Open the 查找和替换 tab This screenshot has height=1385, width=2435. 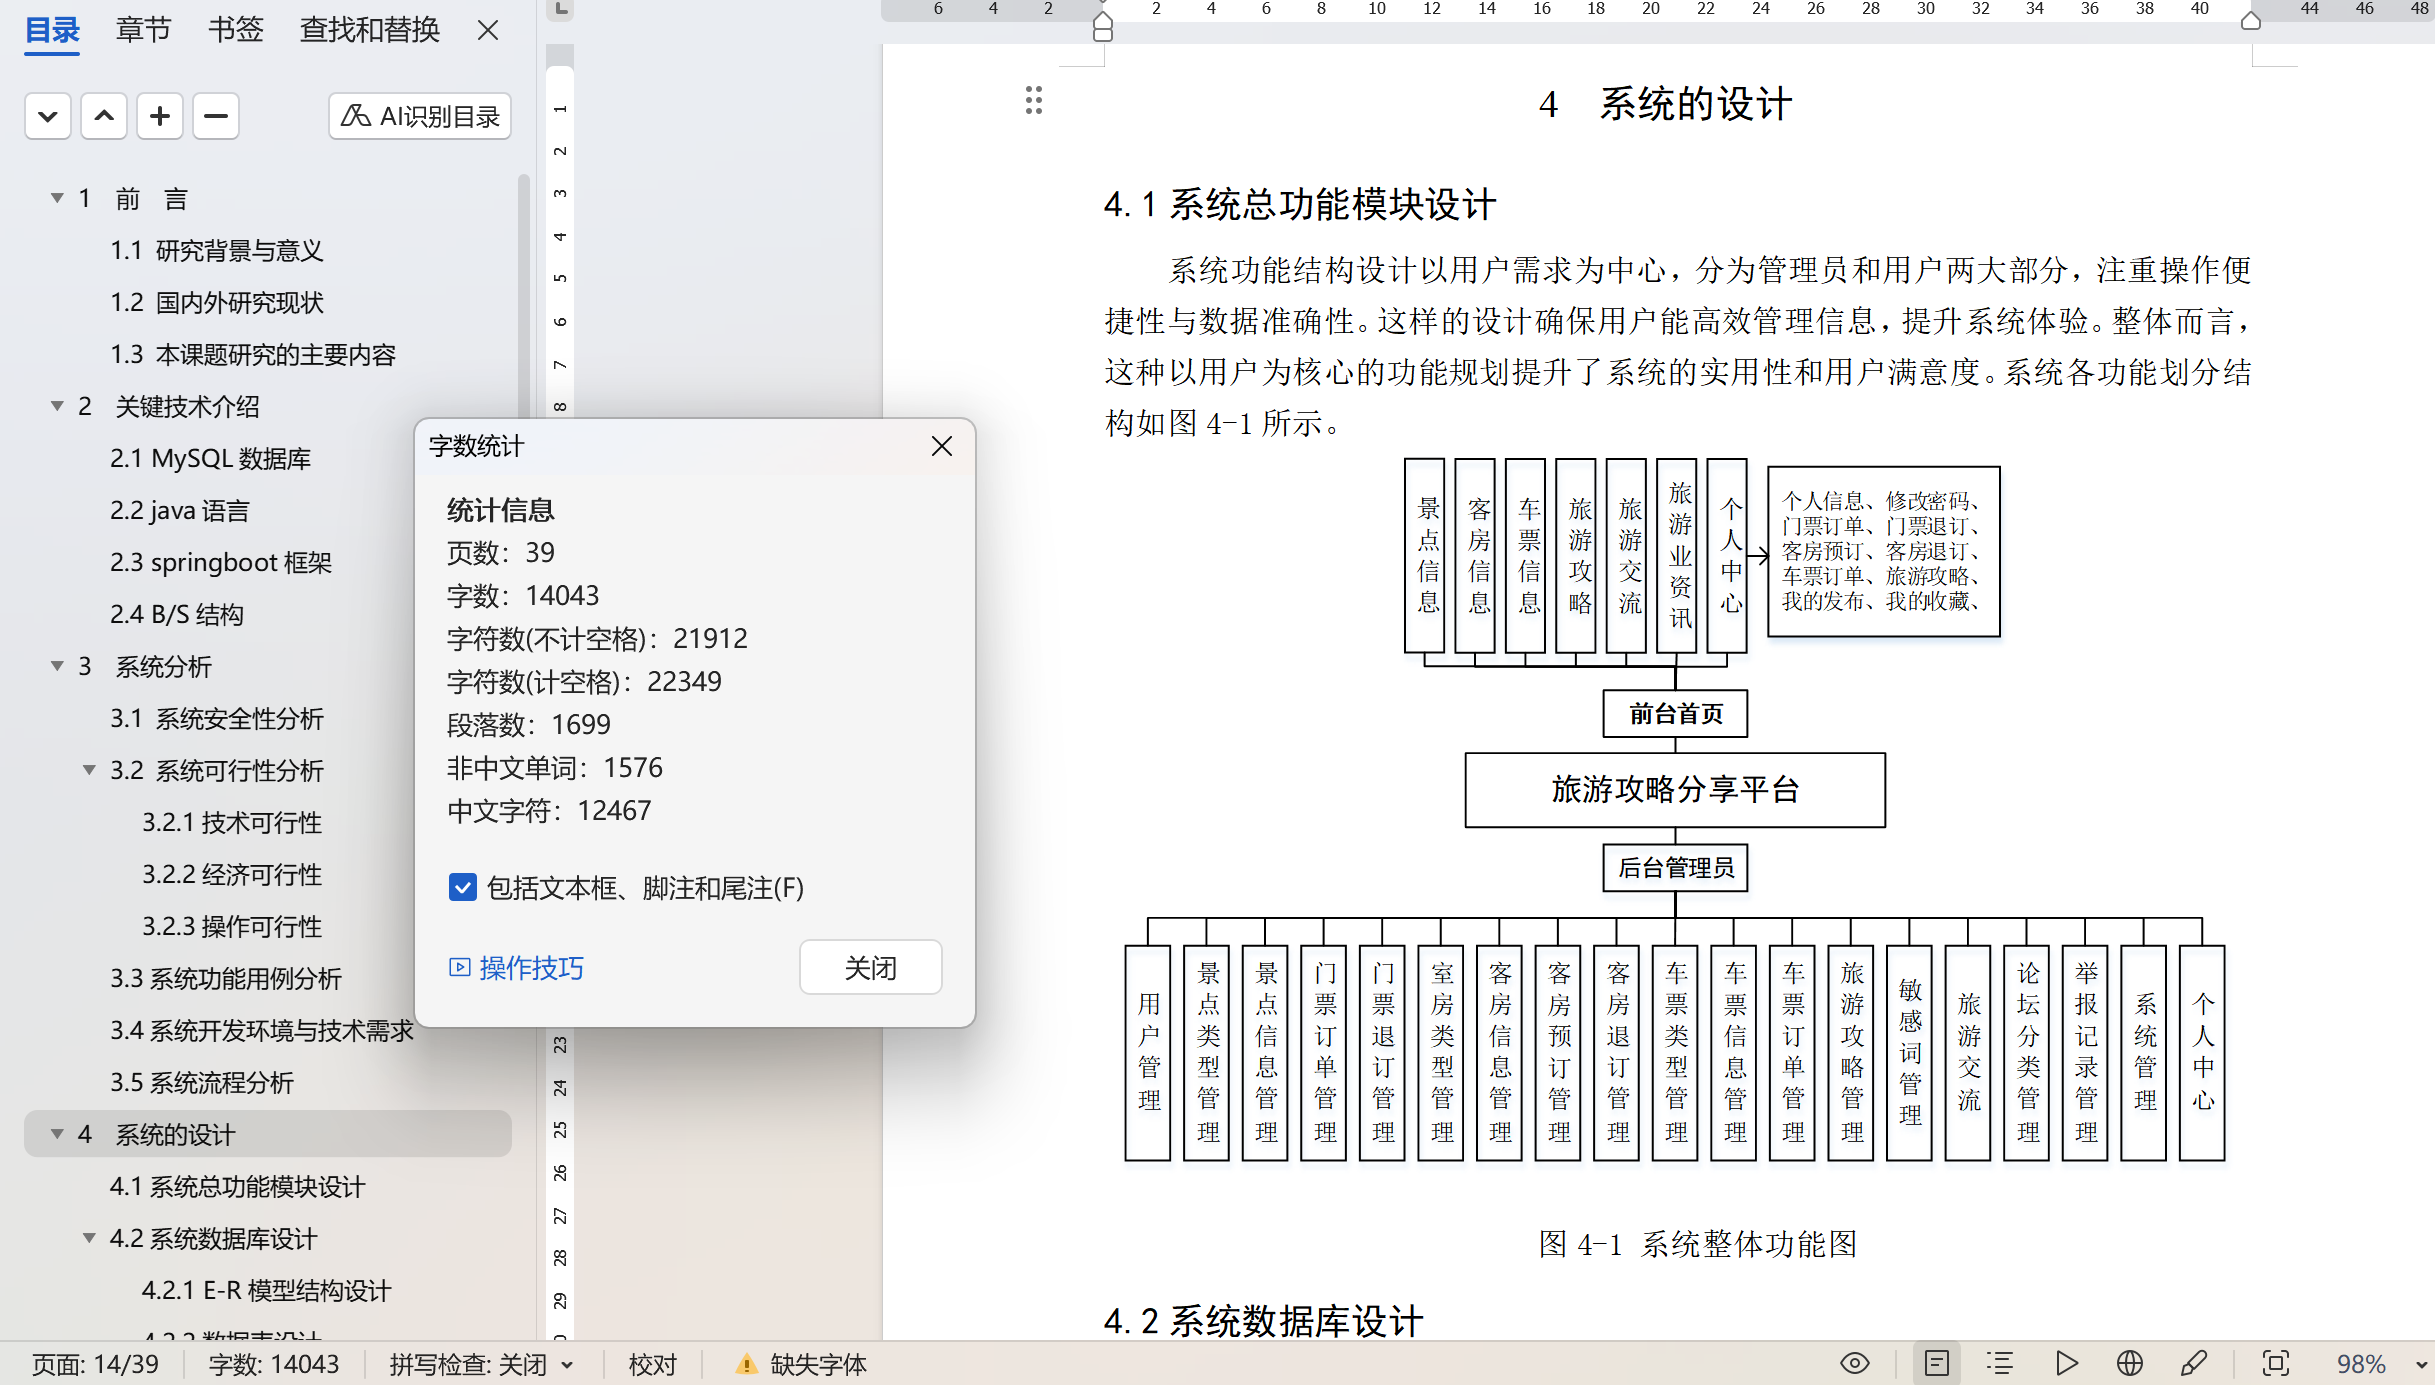tap(369, 30)
